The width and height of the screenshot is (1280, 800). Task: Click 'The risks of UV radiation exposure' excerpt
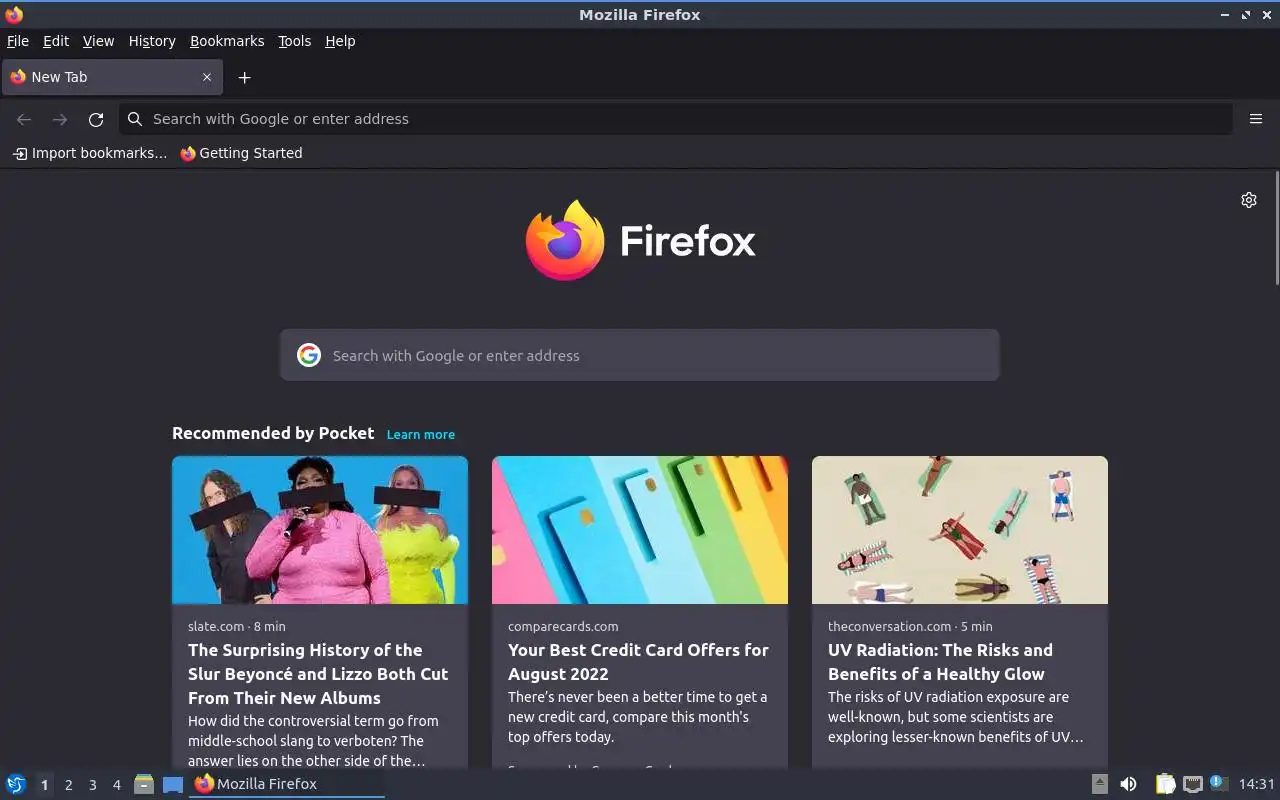tap(955, 717)
